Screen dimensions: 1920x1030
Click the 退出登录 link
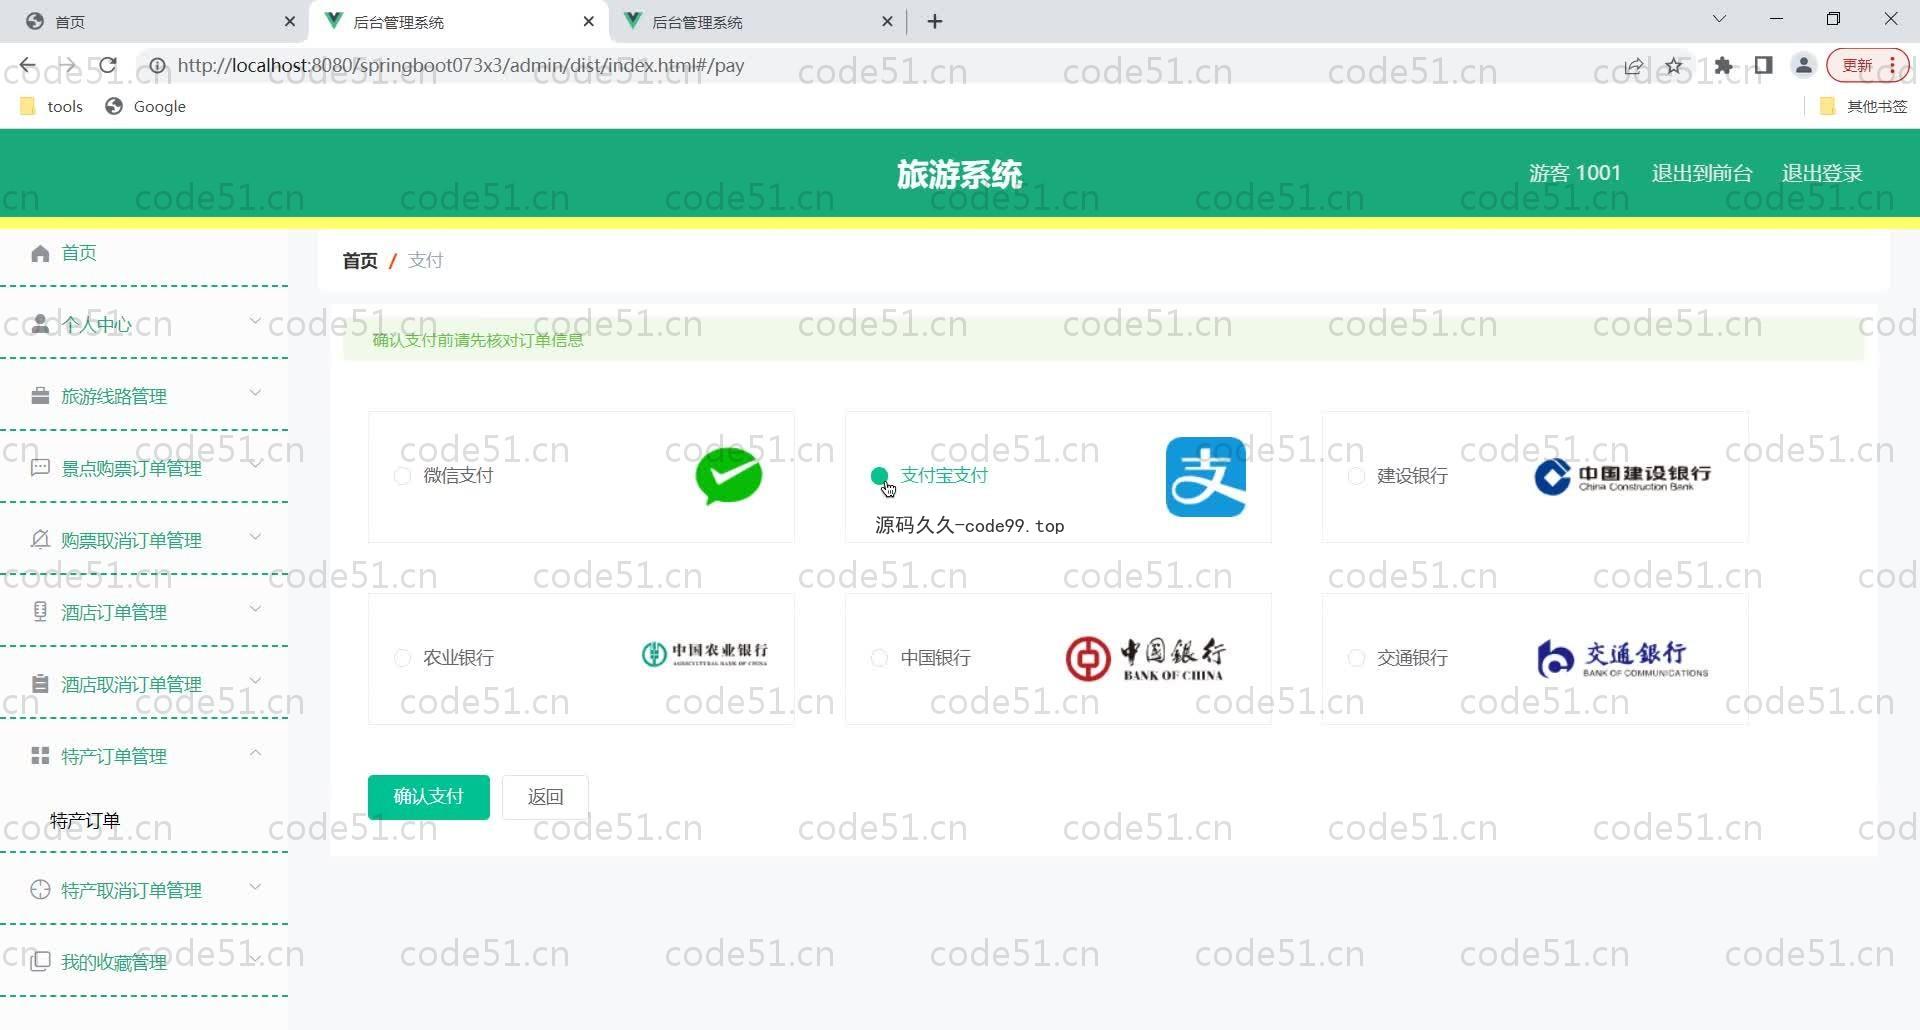[1822, 173]
